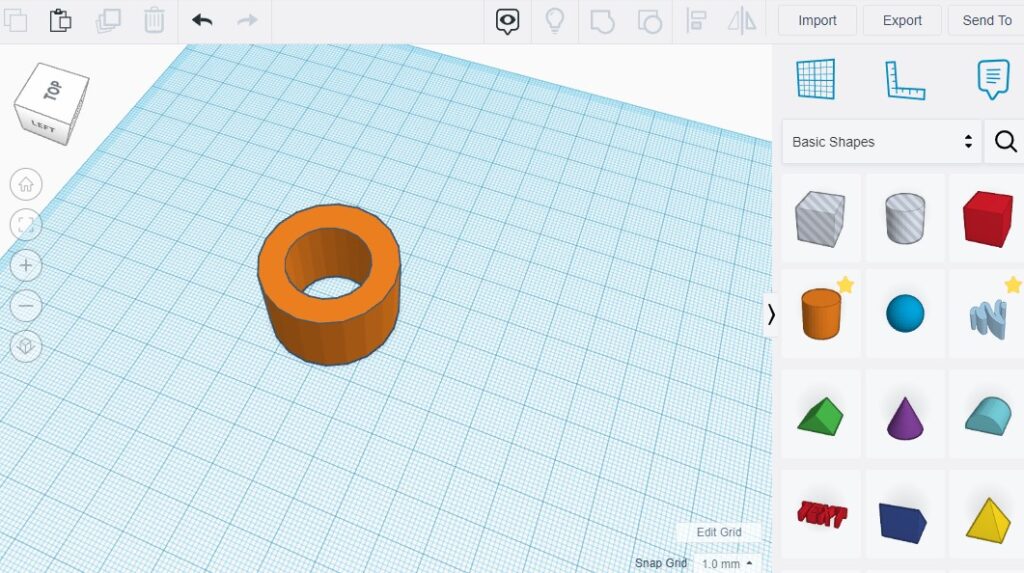
Task: Click the shapes search magnifier icon
Action: 1005,141
